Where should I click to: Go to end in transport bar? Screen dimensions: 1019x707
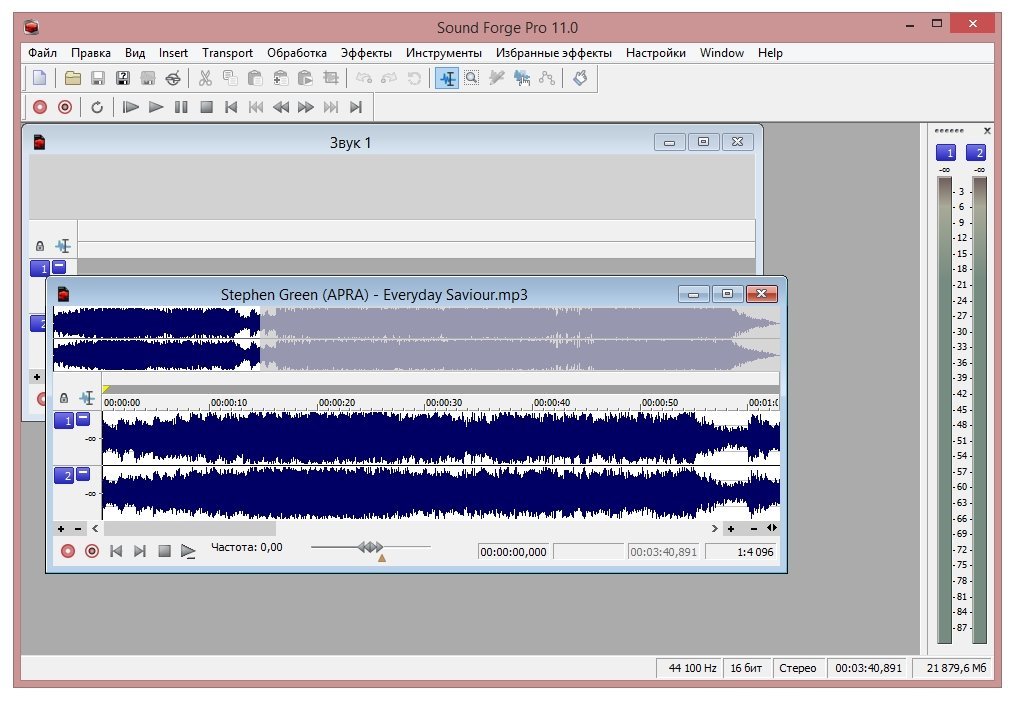click(355, 107)
